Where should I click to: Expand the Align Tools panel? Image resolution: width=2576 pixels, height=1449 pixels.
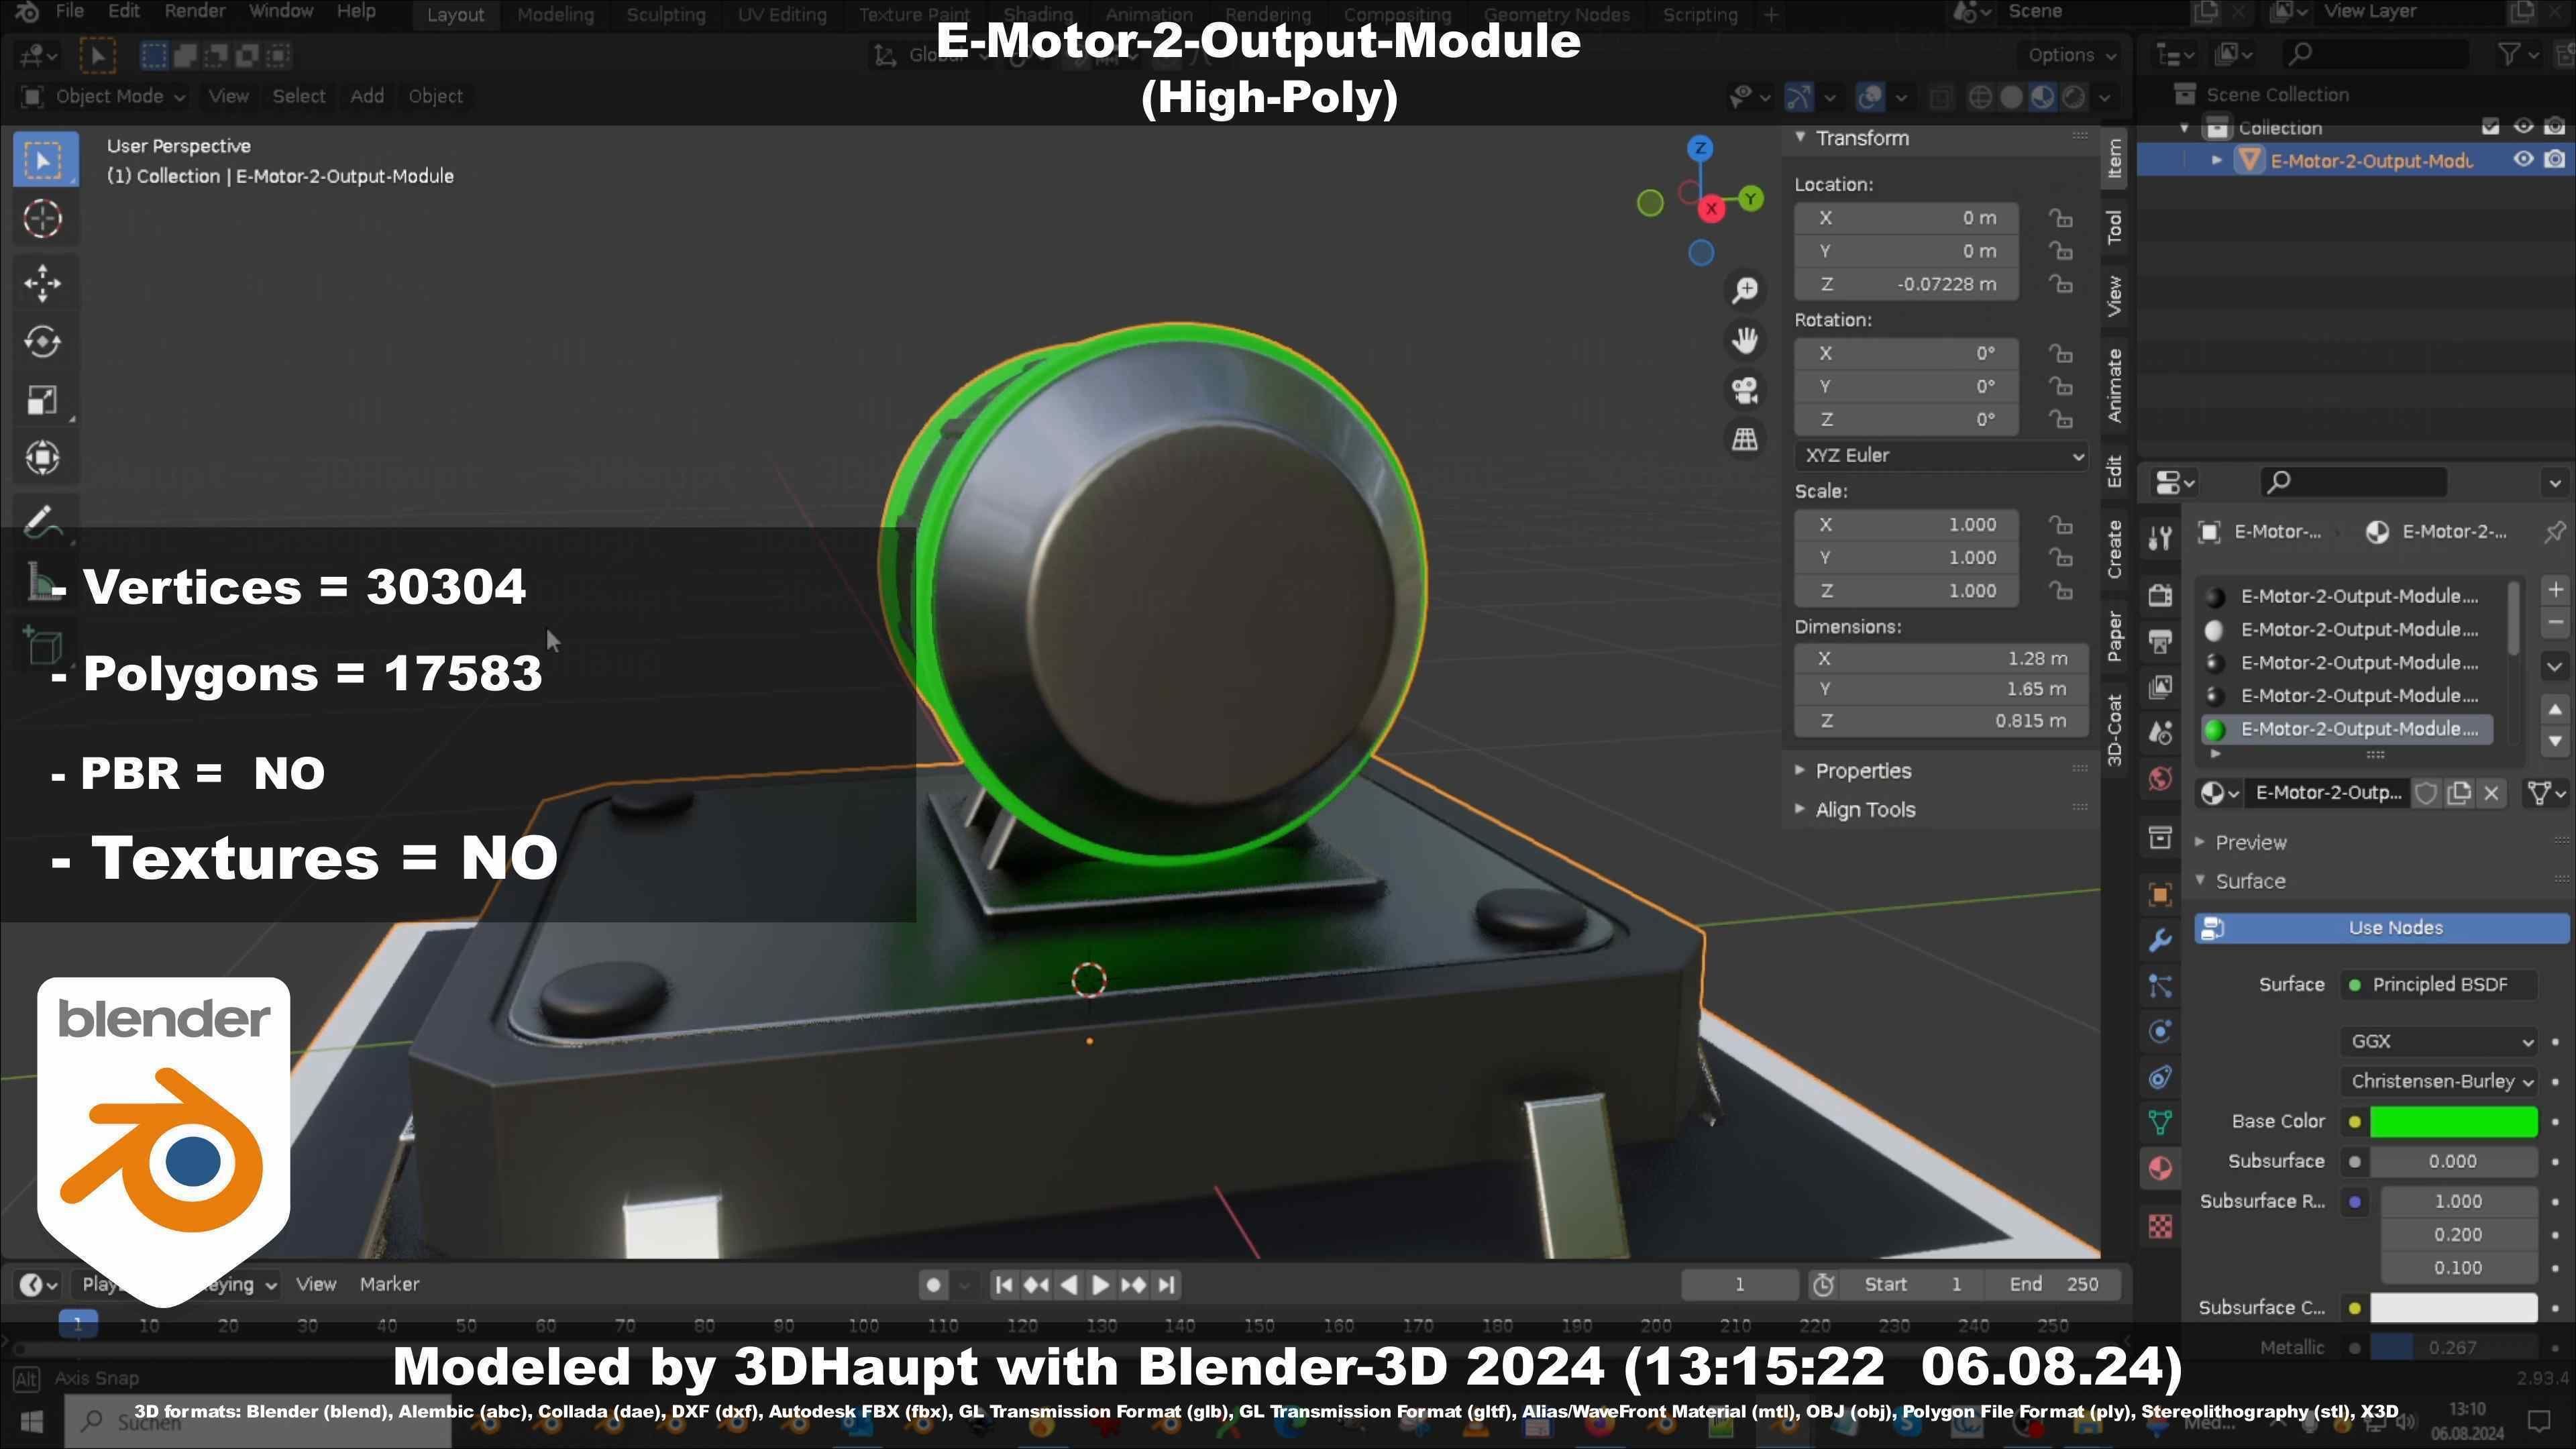pos(1864,810)
